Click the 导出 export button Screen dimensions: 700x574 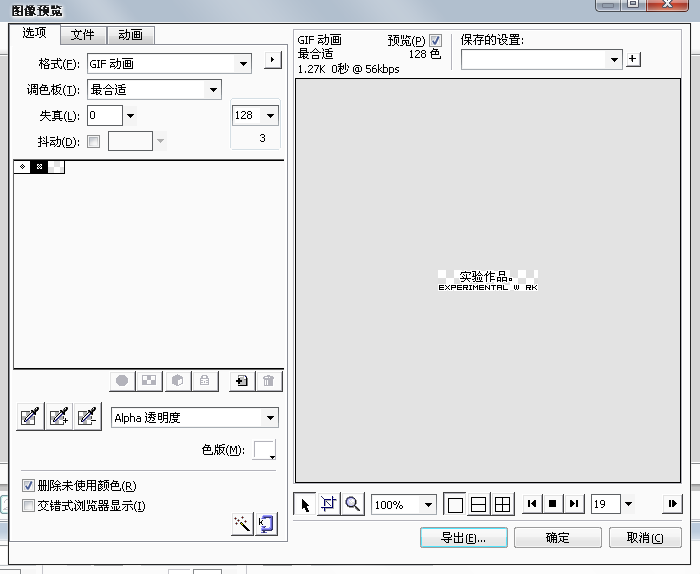point(463,538)
